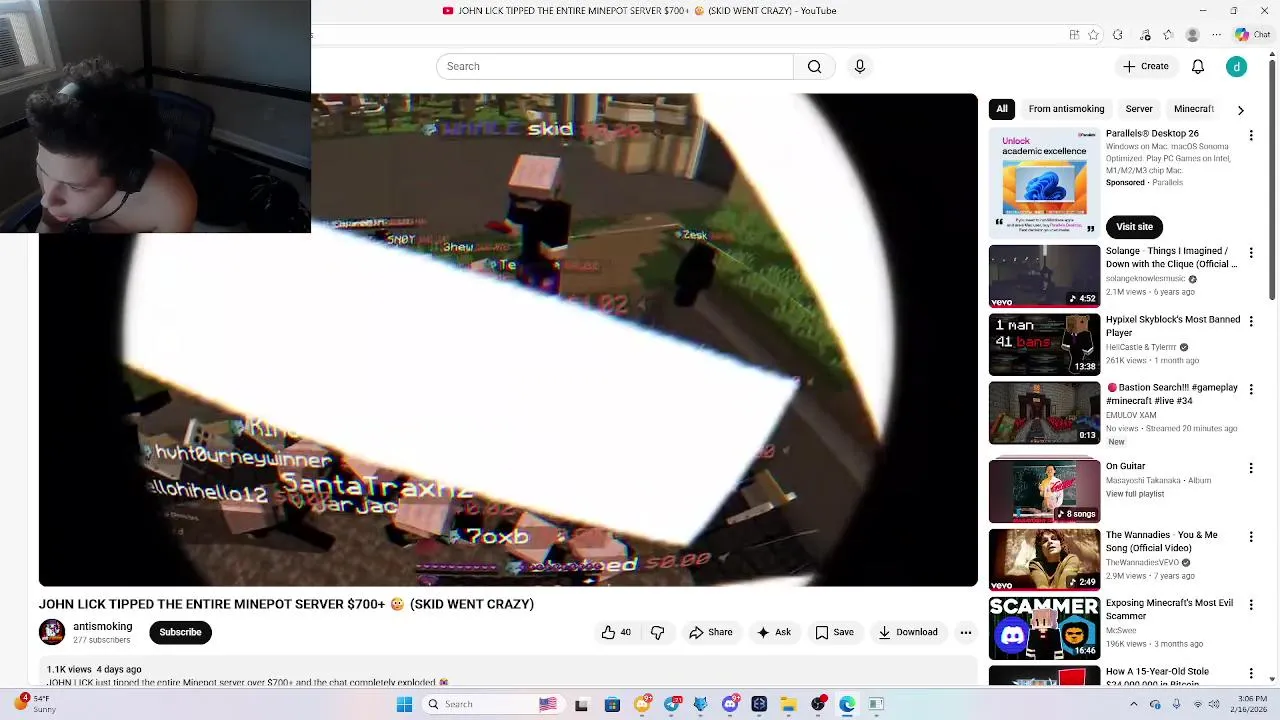Open the antismoking channel name link
The width and height of the screenshot is (1280, 720).
(102, 626)
